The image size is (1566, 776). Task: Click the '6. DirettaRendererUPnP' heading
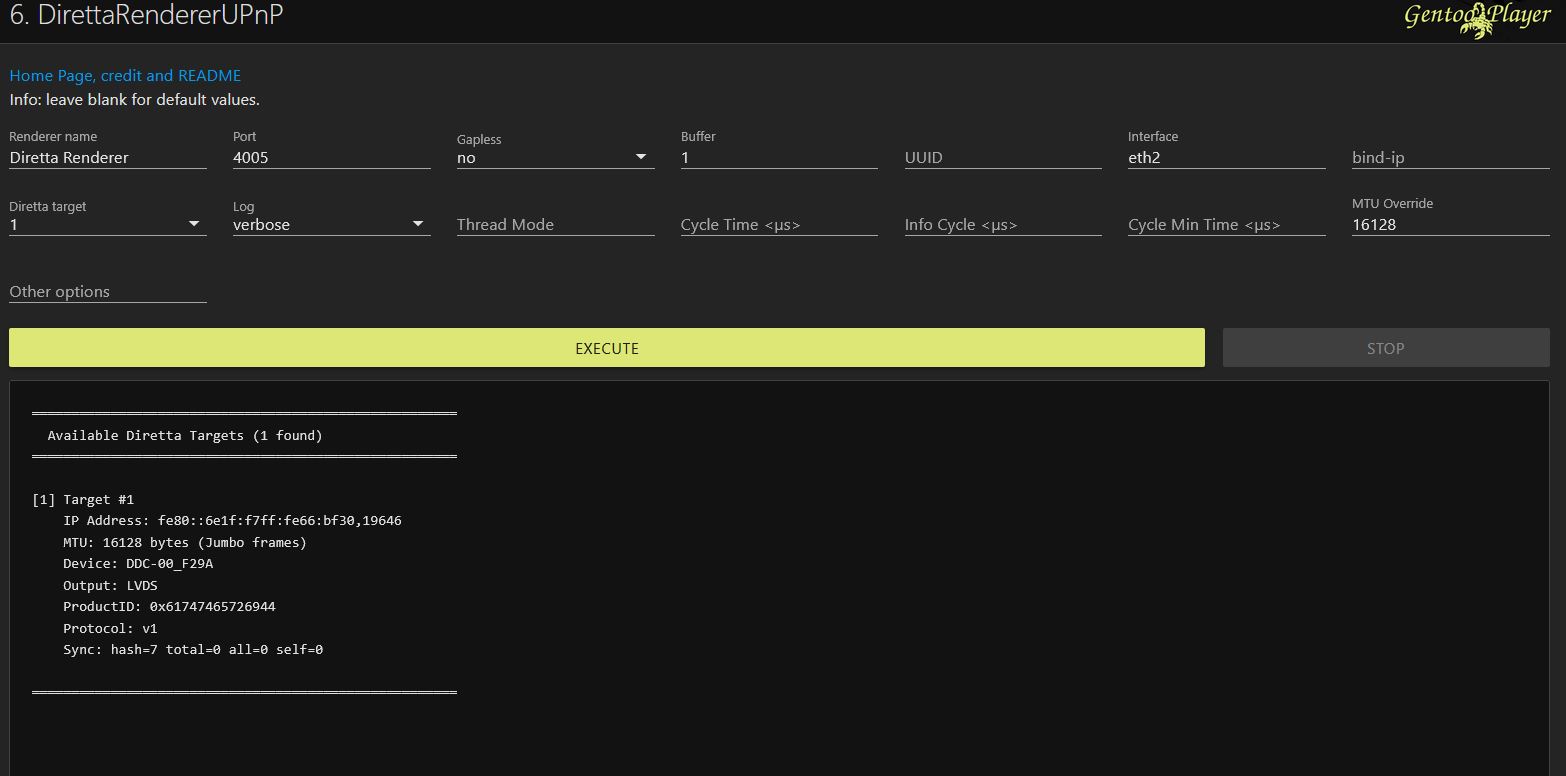point(146,16)
